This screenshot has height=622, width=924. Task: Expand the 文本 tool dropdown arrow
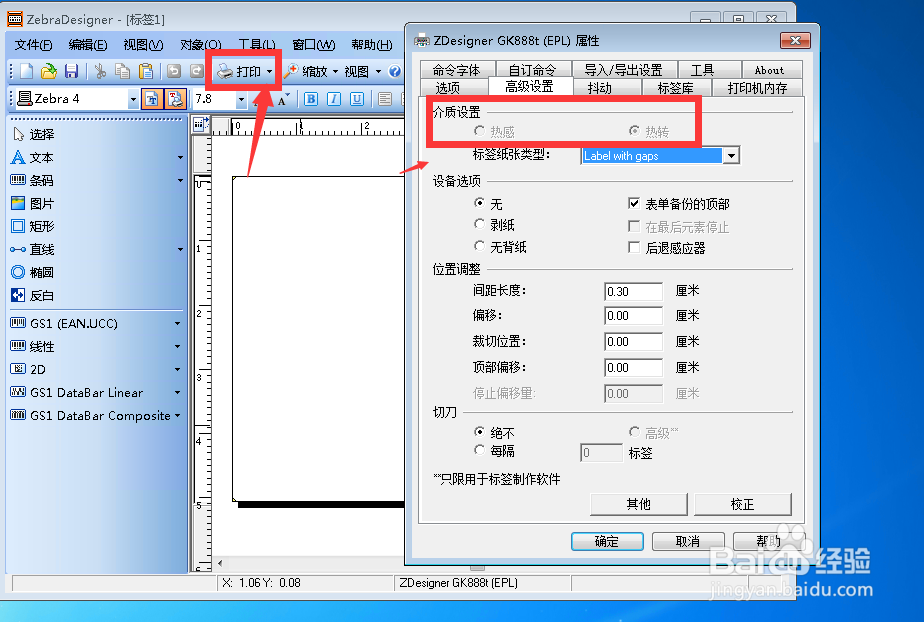(x=180, y=158)
